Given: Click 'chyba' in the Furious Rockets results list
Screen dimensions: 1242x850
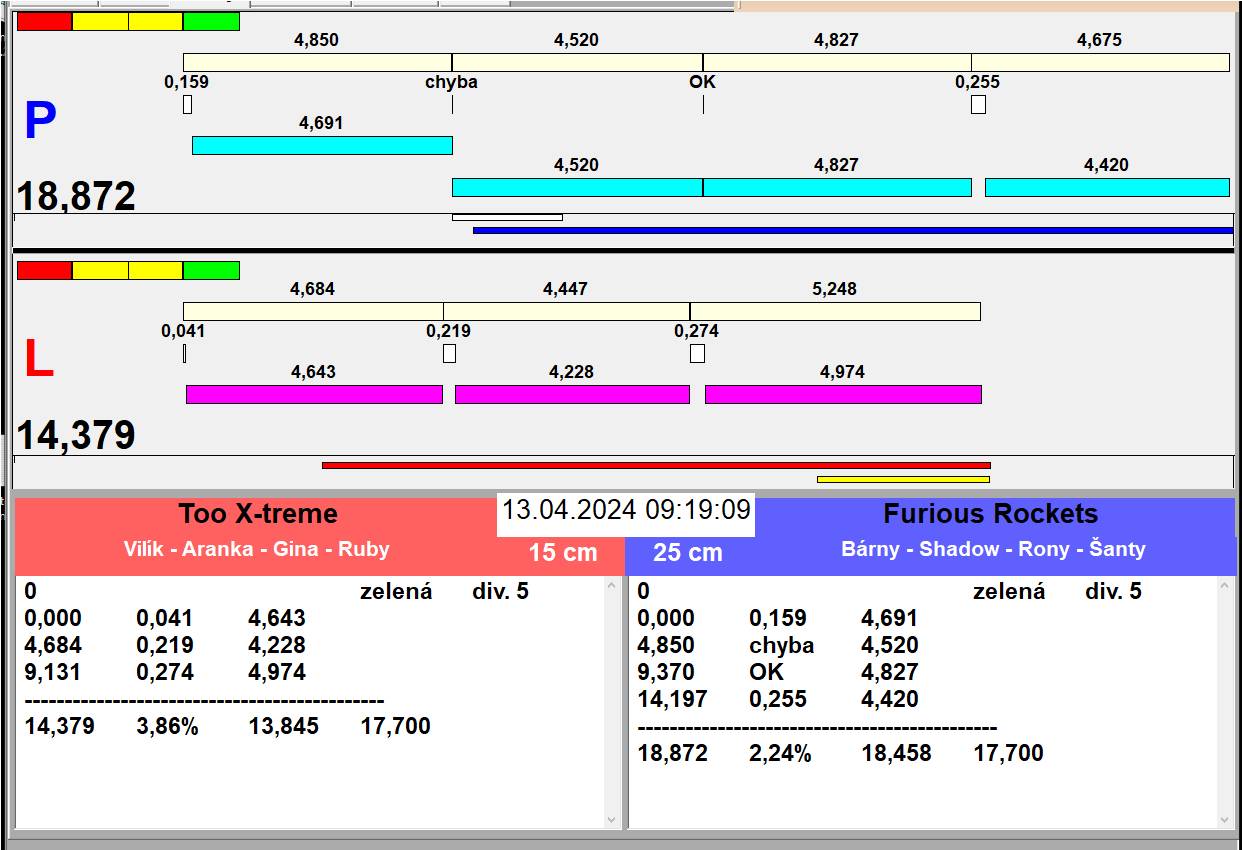Looking at the screenshot, I should tap(781, 645).
